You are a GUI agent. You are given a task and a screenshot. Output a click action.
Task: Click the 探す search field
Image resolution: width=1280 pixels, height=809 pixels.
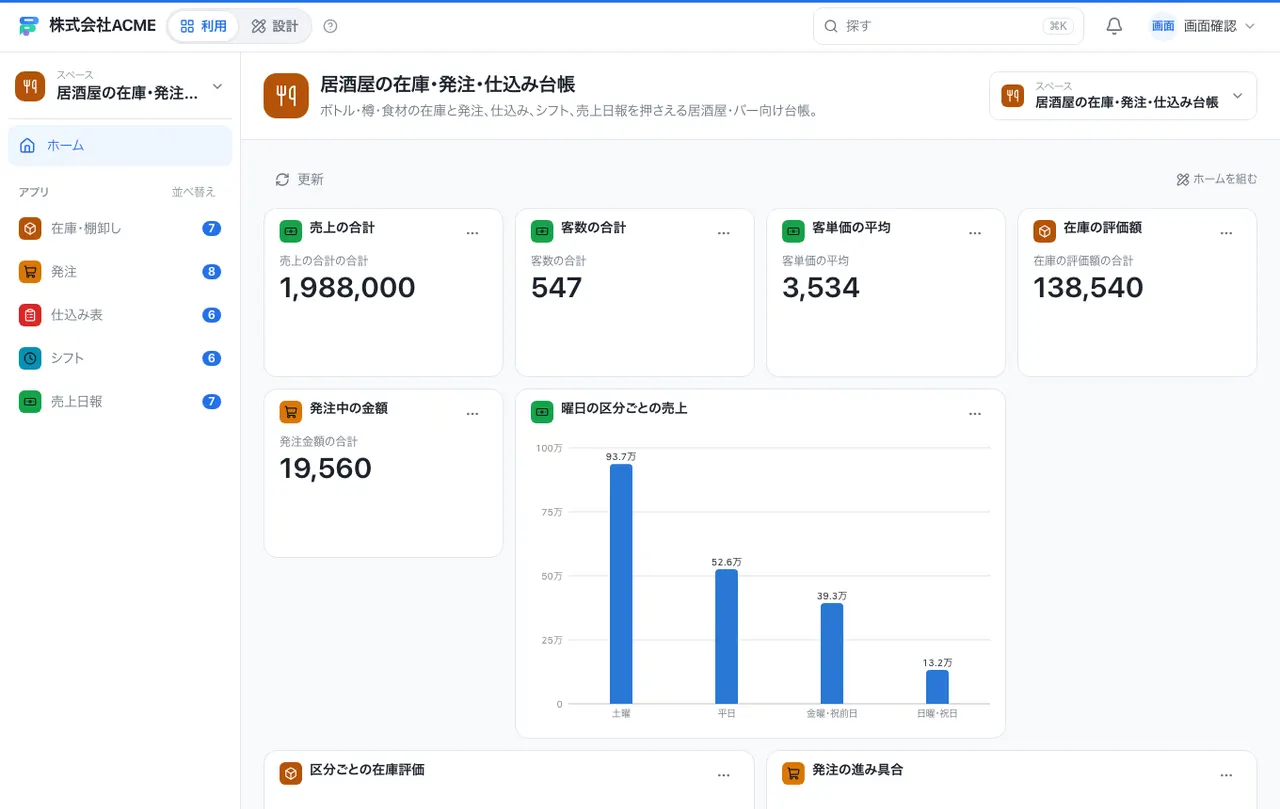(948, 26)
